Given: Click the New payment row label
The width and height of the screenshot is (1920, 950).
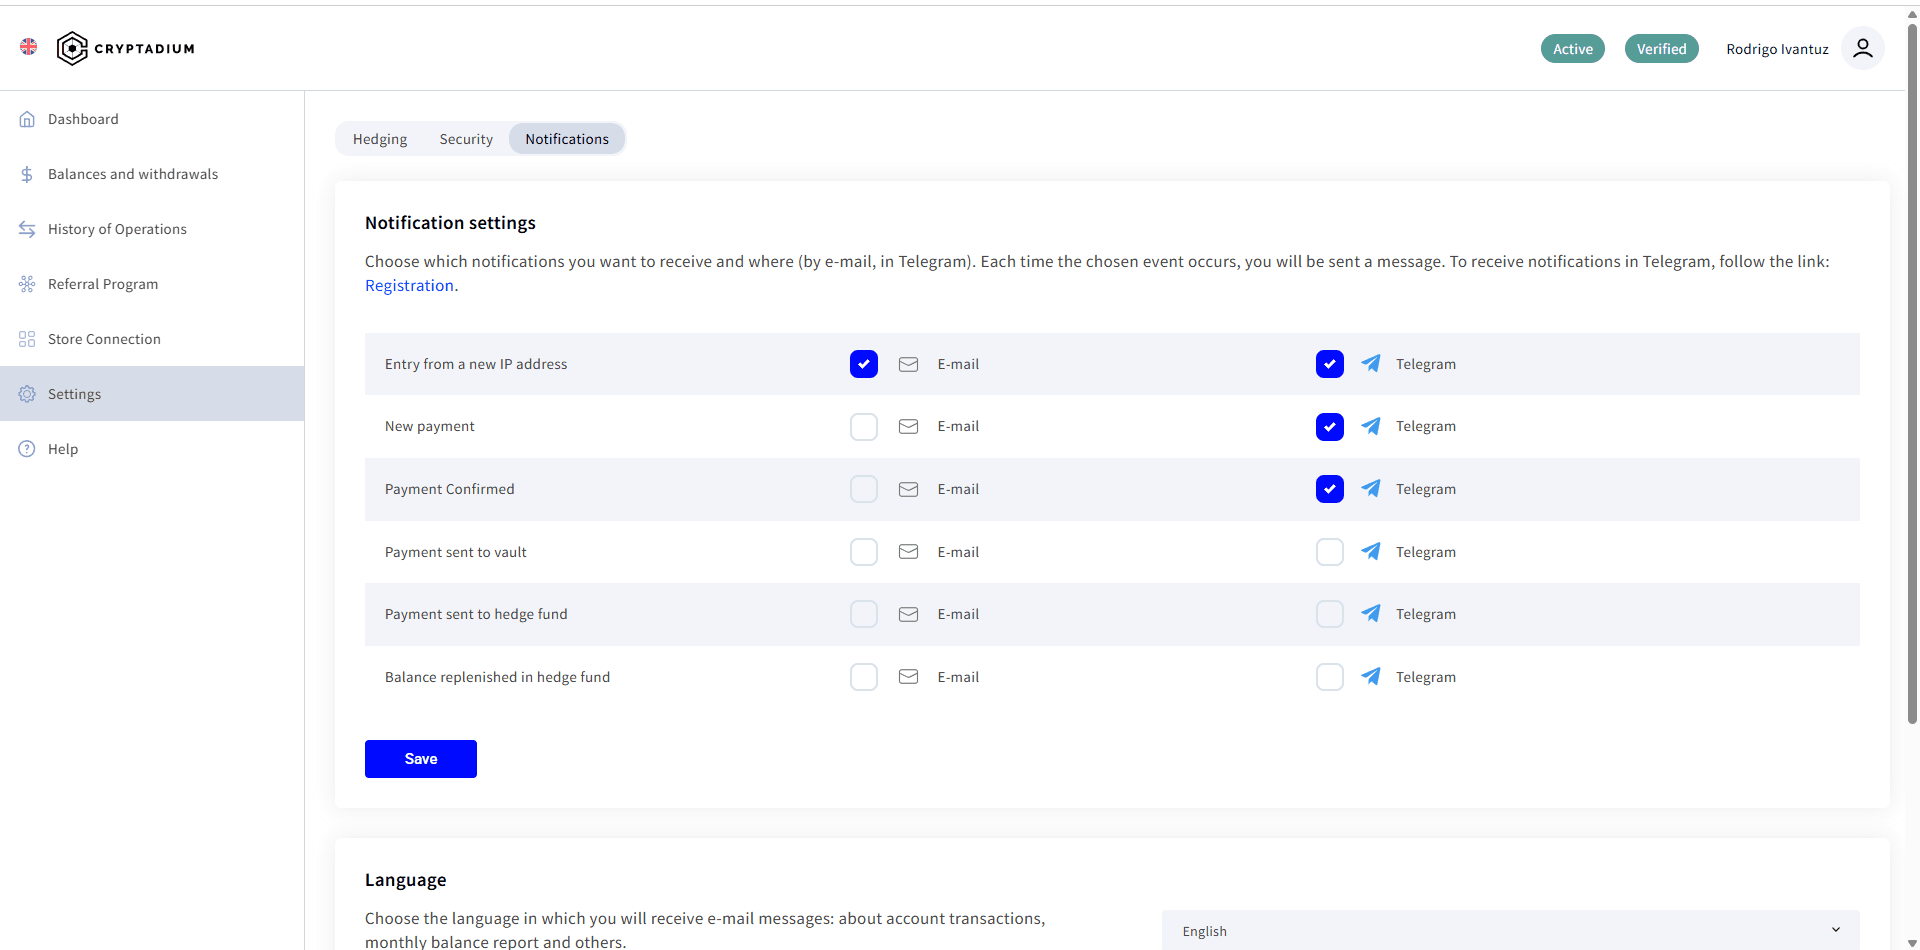Looking at the screenshot, I should click(429, 427).
